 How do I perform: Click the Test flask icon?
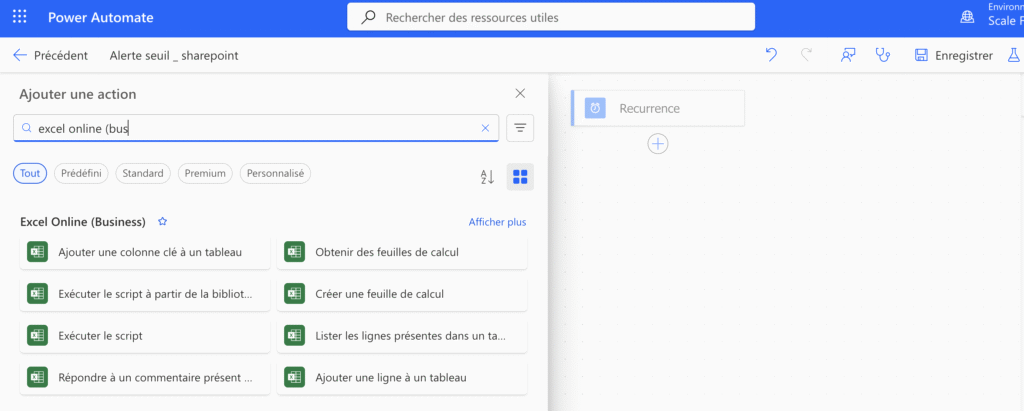point(1013,56)
